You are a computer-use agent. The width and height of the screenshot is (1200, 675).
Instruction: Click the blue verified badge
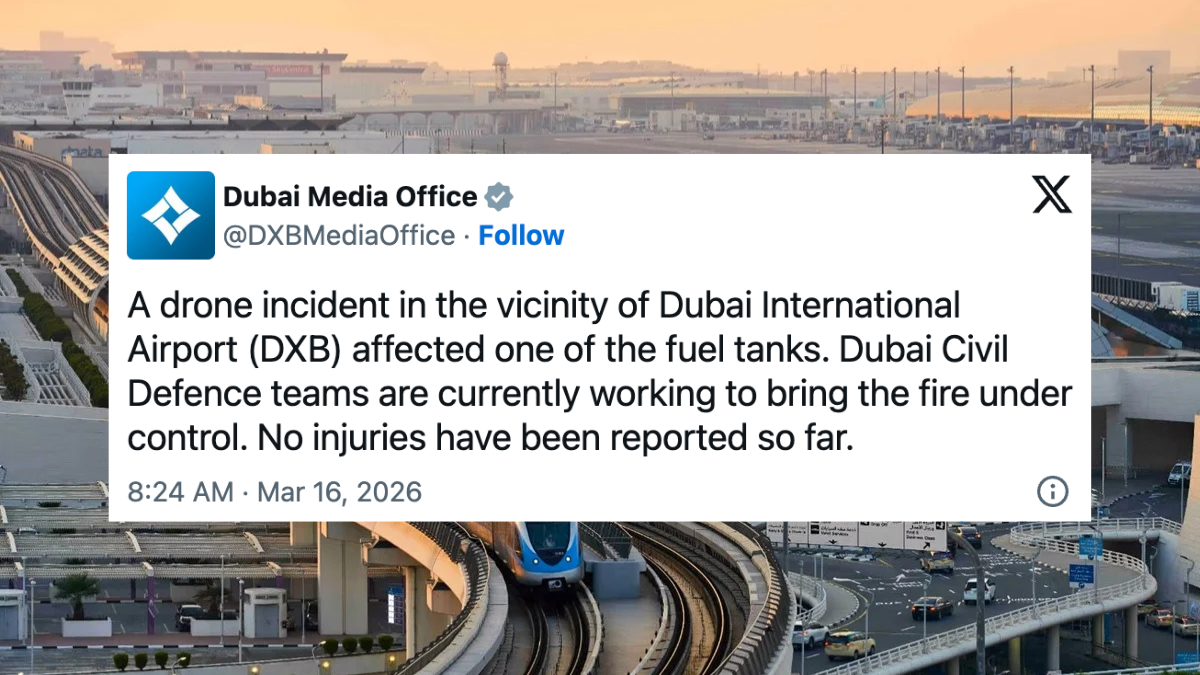click(499, 197)
